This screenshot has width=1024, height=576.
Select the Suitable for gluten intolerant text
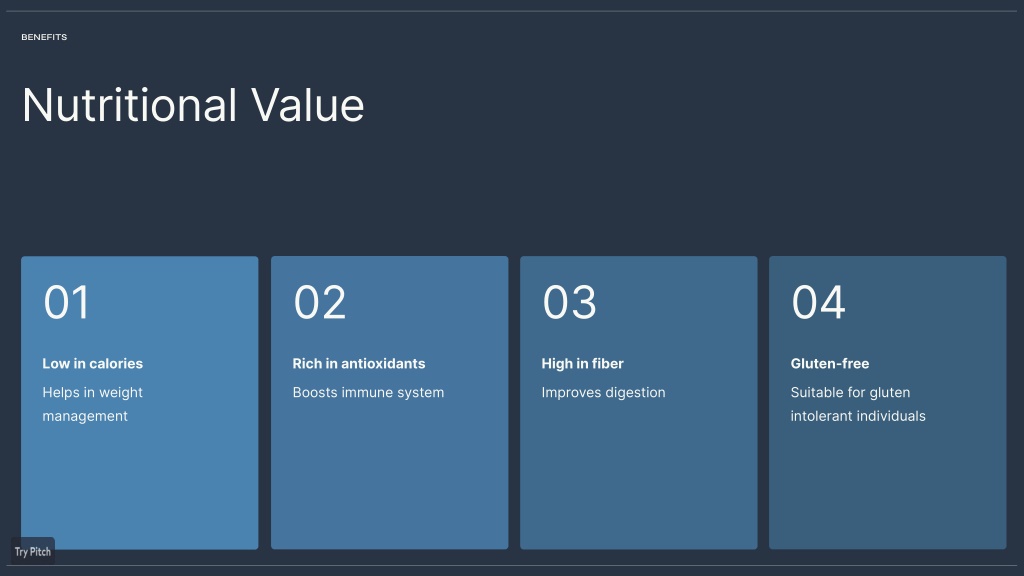point(858,404)
